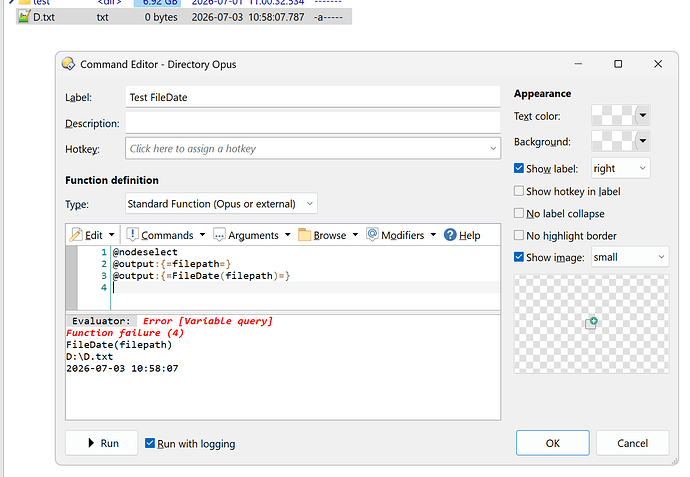Click the Arguments ellipsis icon
The width and height of the screenshot is (690, 477).
[x=219, y=235]
